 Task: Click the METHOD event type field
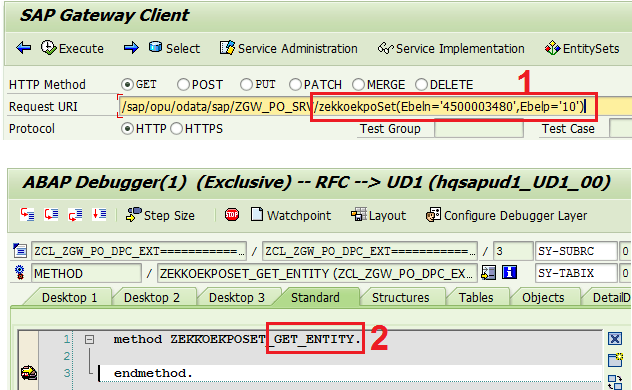86,274
